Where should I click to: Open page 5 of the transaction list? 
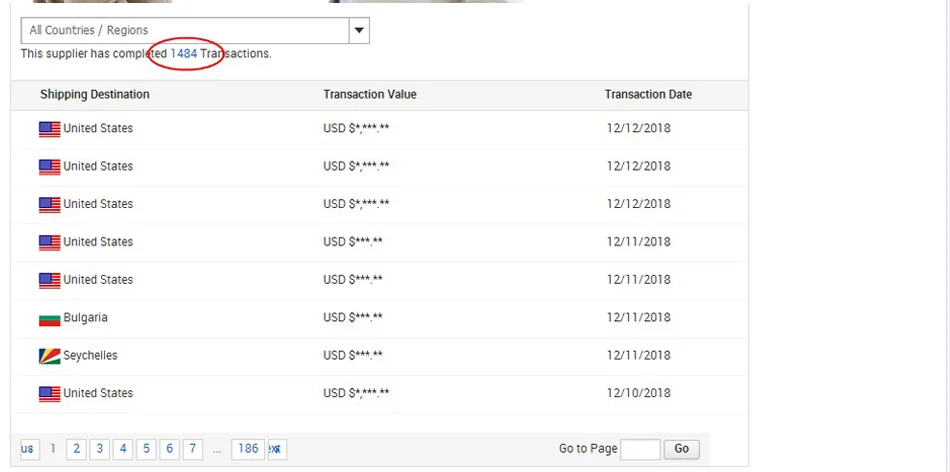tap(146, 449)
